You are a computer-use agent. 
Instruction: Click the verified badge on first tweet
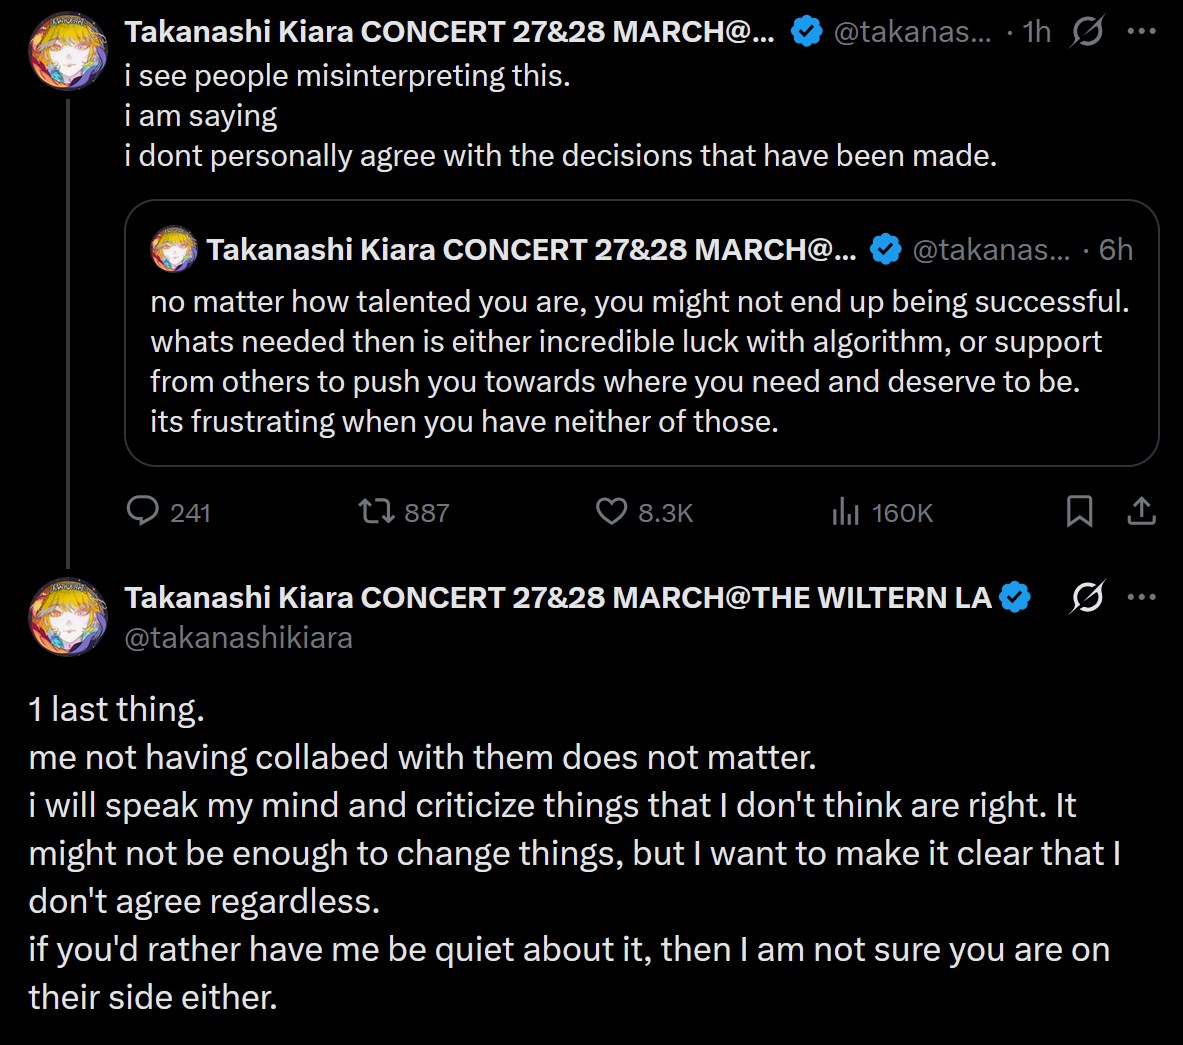(x=806, y=32)
